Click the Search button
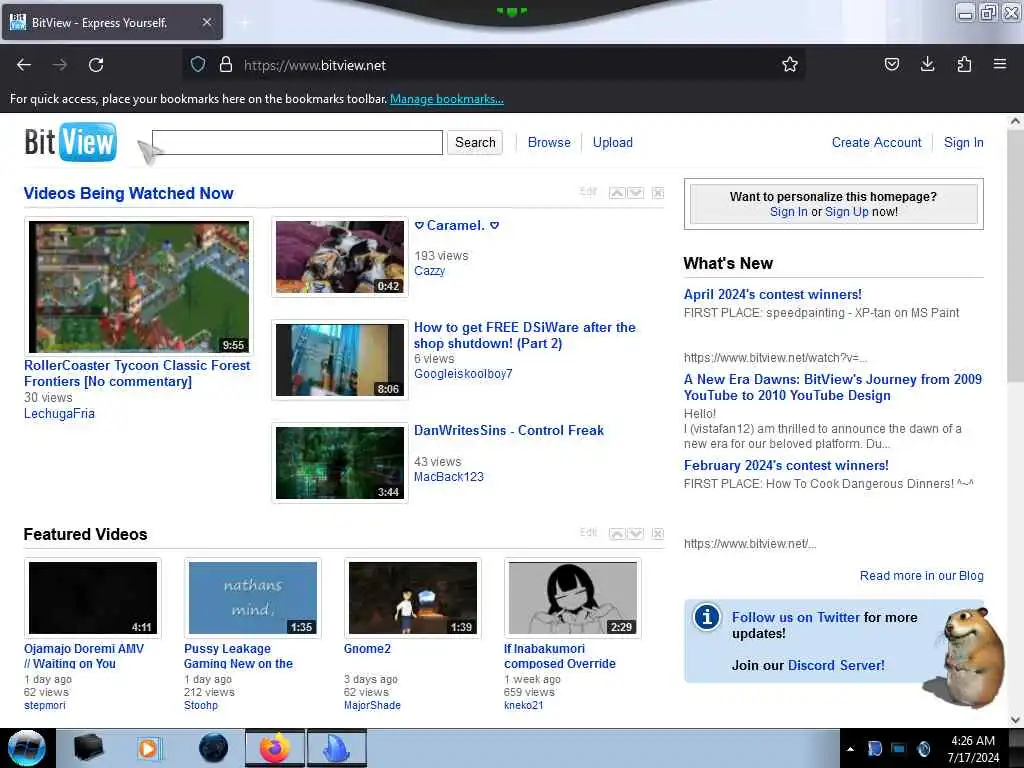 [475, 142]
